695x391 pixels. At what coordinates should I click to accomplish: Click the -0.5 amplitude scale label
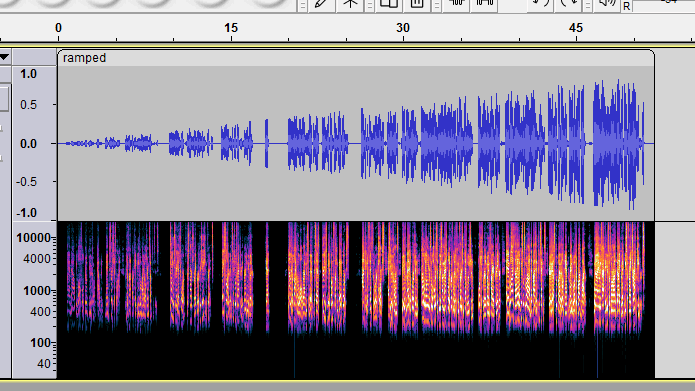click(27, 182)
